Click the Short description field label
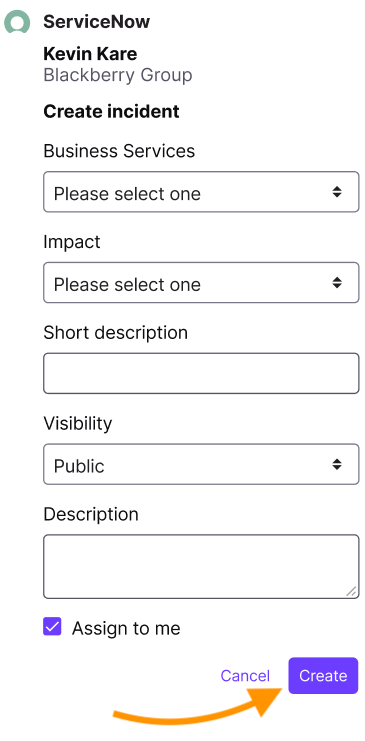Screen dimensions: 365x741 [x=116, y=333]
